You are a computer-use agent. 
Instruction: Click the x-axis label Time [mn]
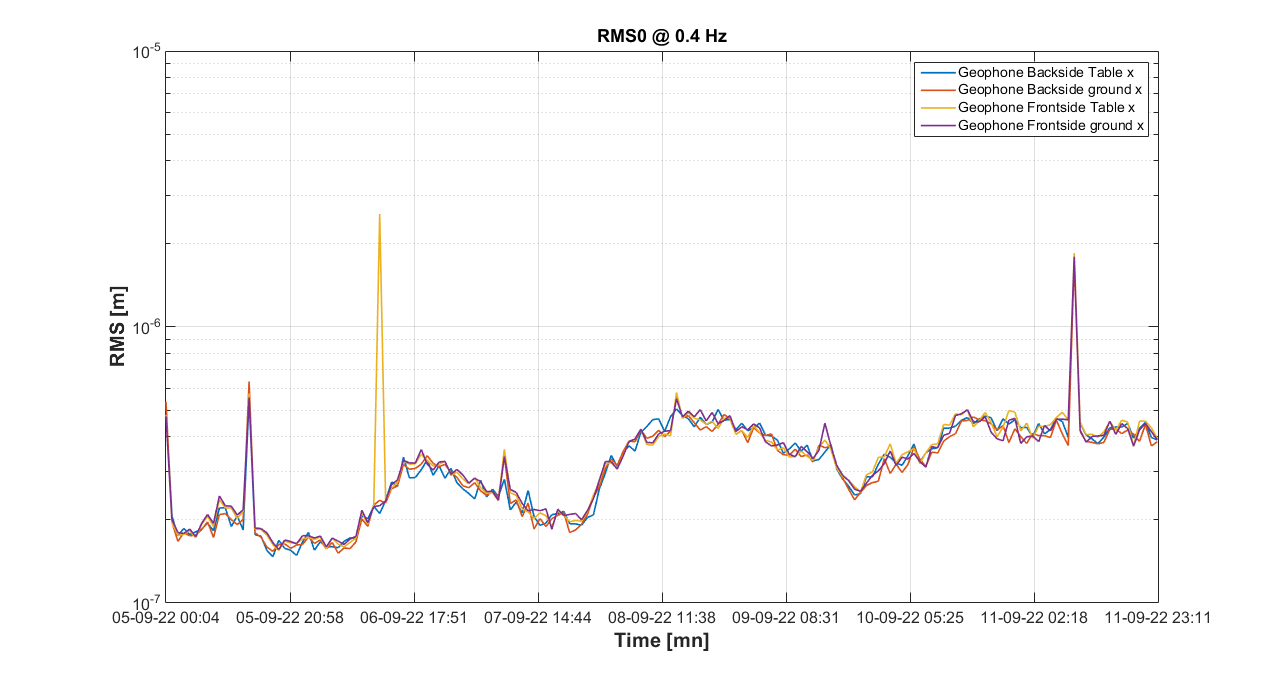tap(661, 641)
